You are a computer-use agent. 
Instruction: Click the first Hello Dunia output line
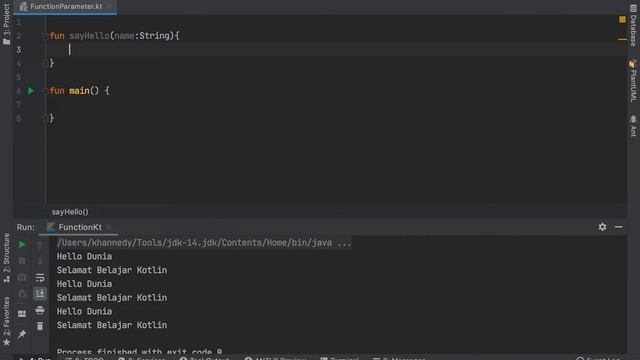point(84,256)
